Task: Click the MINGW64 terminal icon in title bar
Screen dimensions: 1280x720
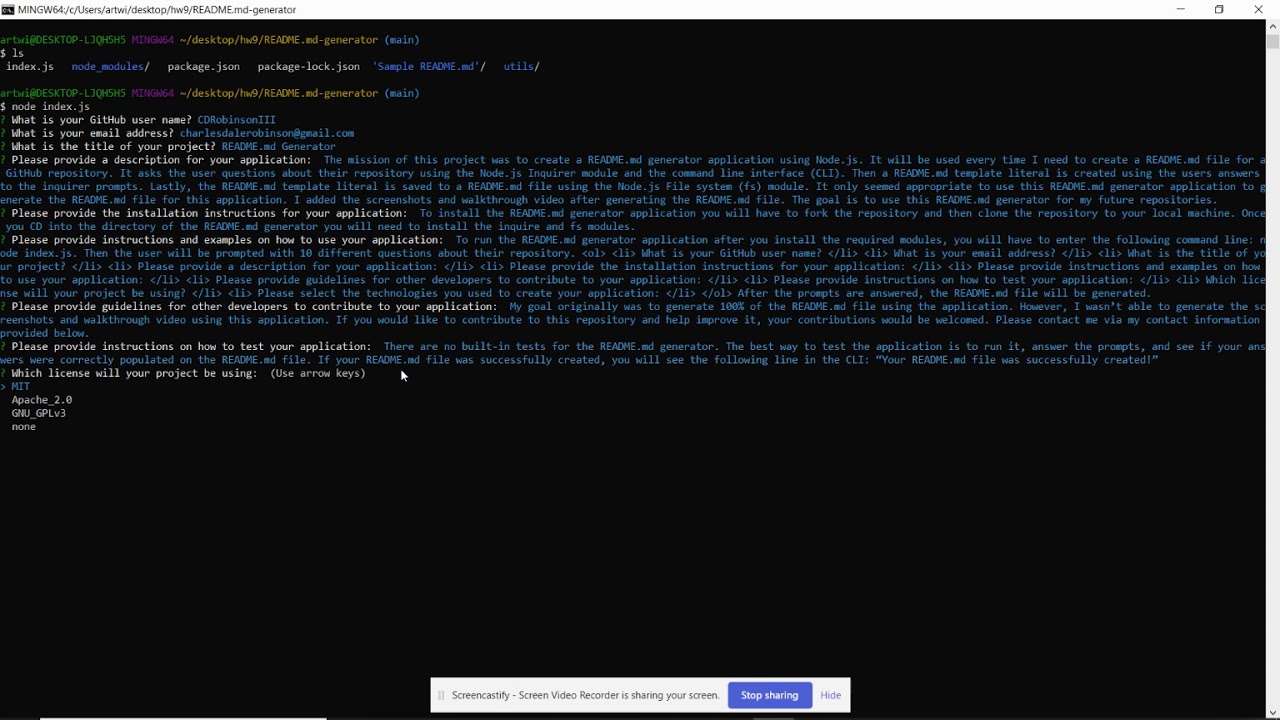Action: (7, 9)
